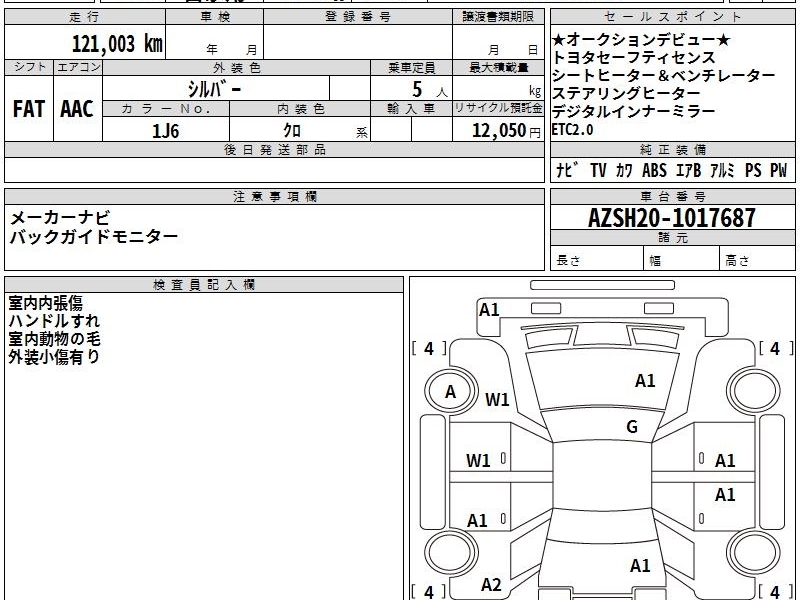Click the 最大積載量 header
Viewport: 800px width, 600px height.
[x=498, y=67]
